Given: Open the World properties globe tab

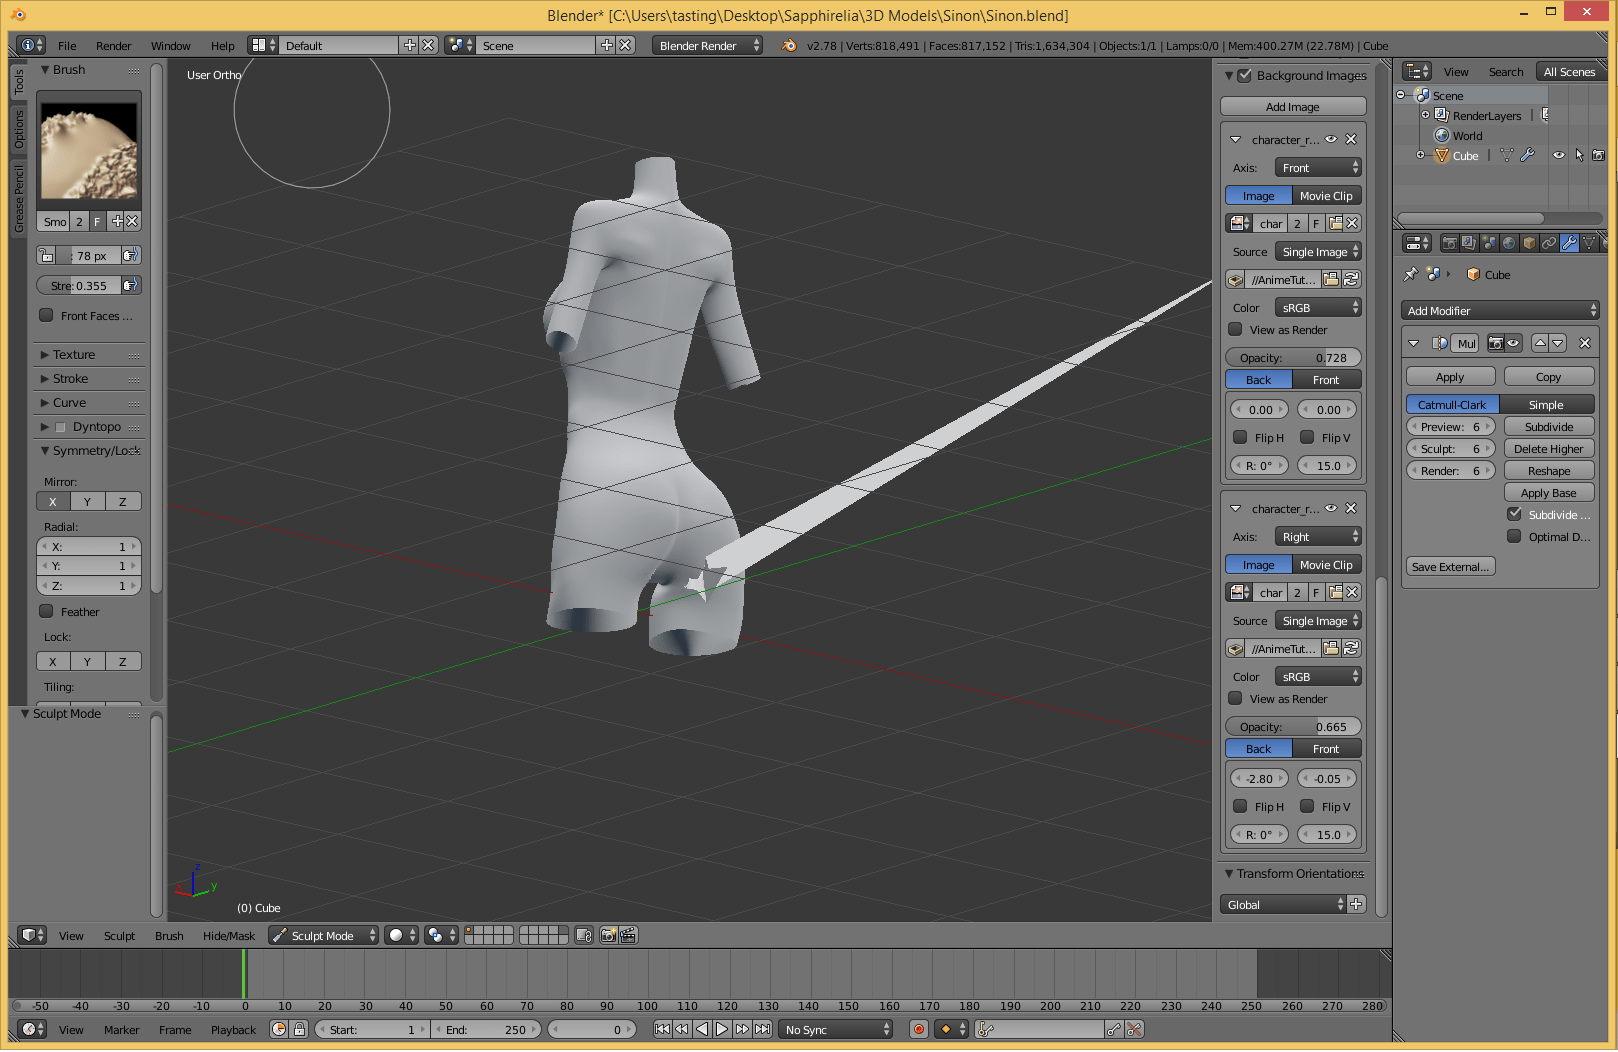Looking at the screenshot, I should [x=1509, y=242].
